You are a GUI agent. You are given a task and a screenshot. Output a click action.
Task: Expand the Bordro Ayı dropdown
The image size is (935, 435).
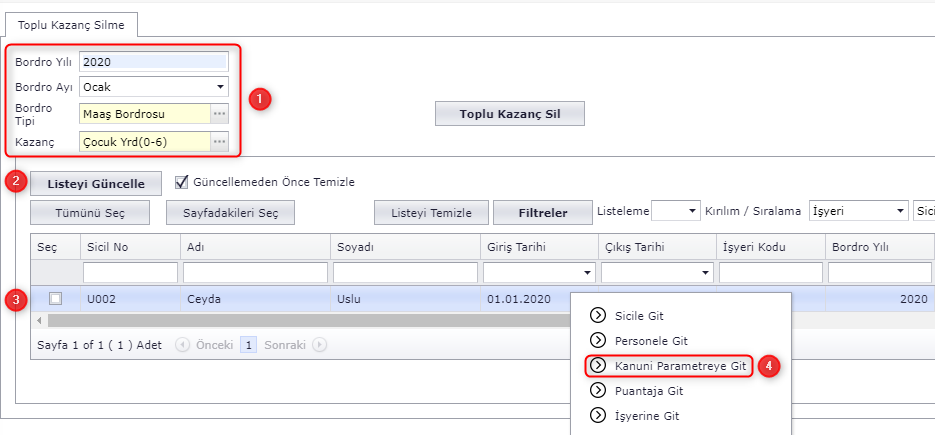219,87
